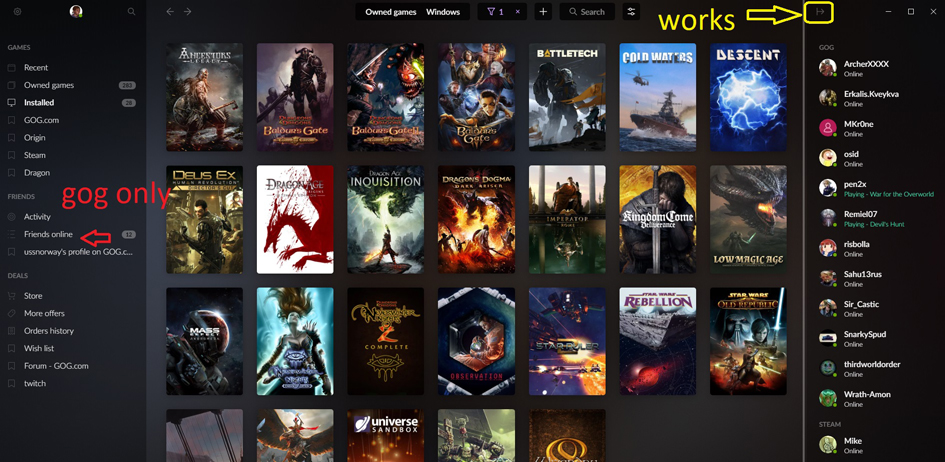The image size is (945, 462).
Task: Open Observation game cover
Action: (x=476, y=341)
